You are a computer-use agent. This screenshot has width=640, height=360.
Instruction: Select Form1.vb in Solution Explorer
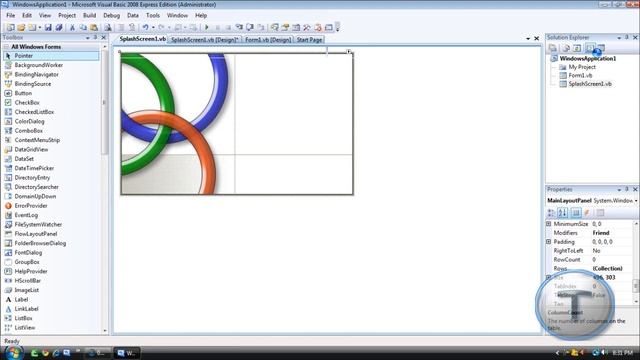[580, 75]
